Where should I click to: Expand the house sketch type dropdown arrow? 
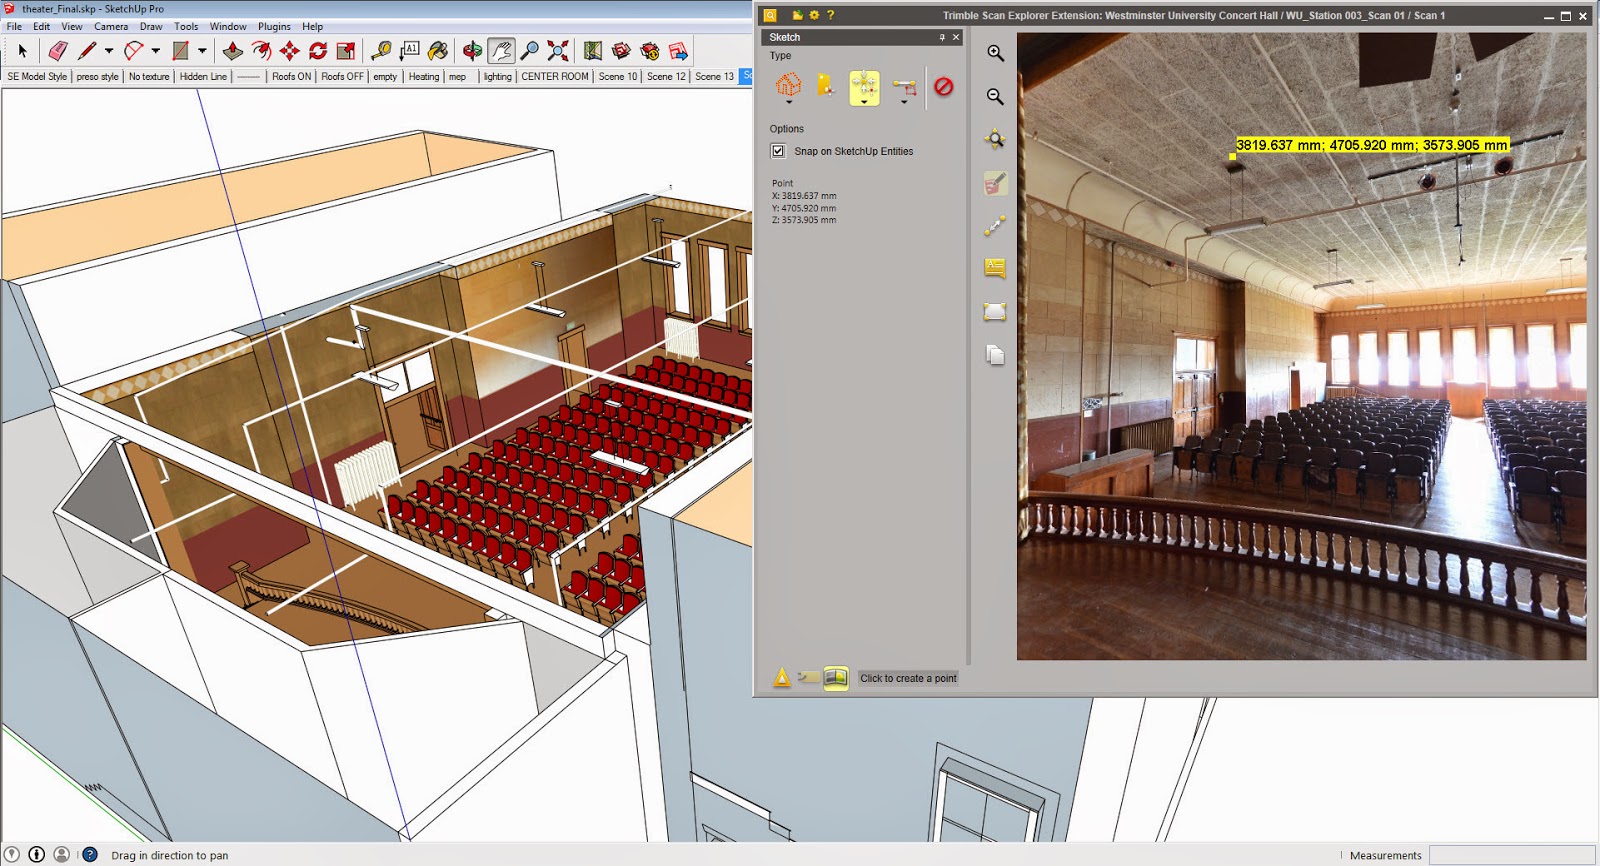tap(788, 102)
